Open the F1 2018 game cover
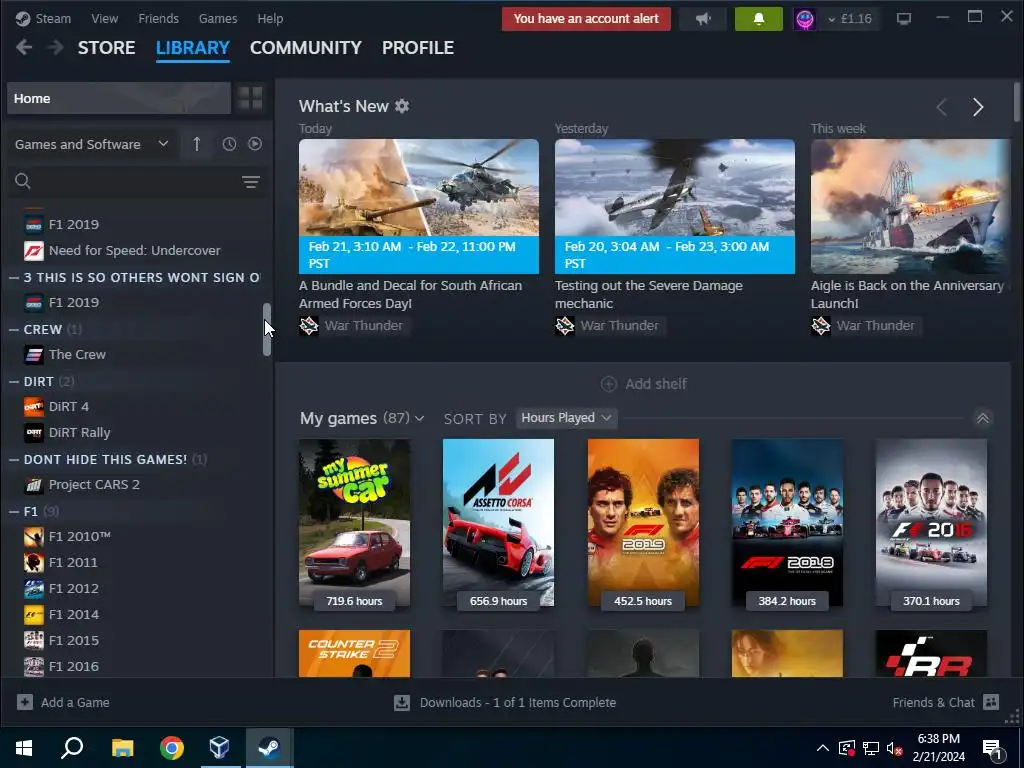This screenshot has height=768, width=1024. 787,522
